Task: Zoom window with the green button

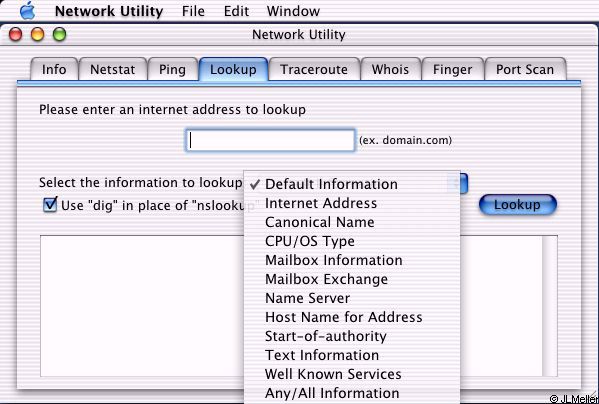Action: pyautogui.click(x=60, y=35)
